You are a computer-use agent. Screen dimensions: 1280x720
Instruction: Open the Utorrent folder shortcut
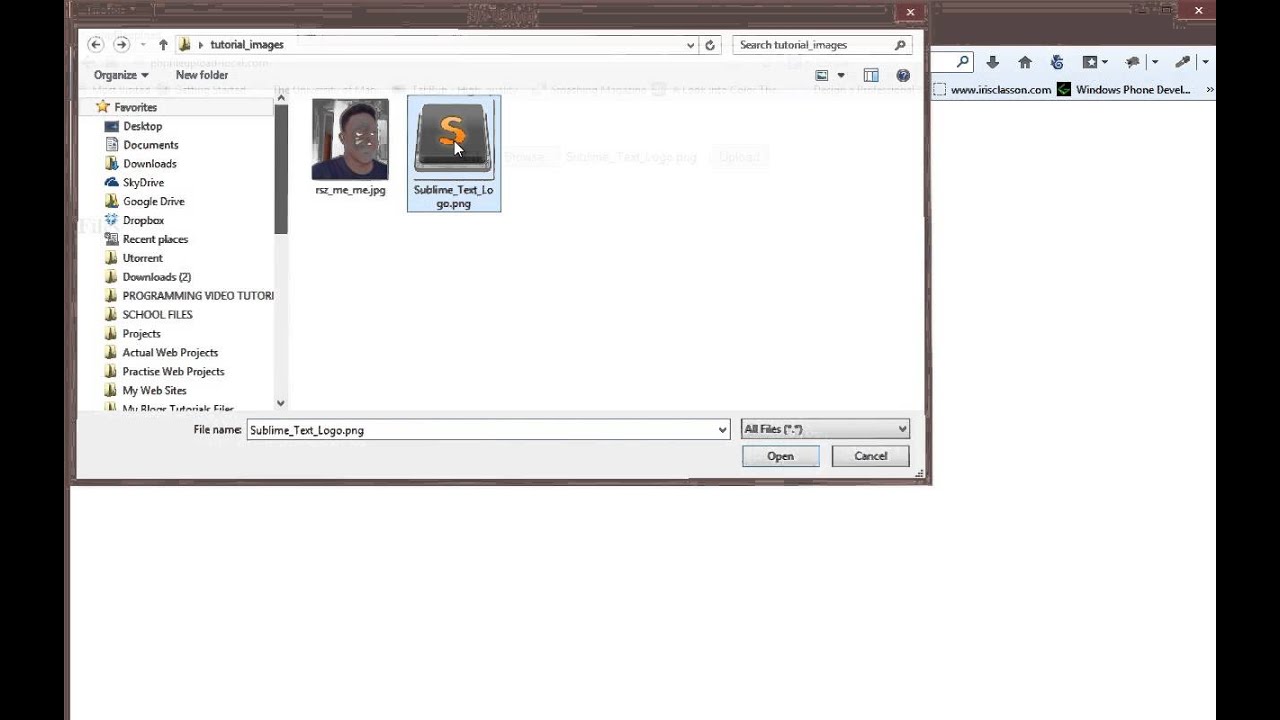point(142,258)
